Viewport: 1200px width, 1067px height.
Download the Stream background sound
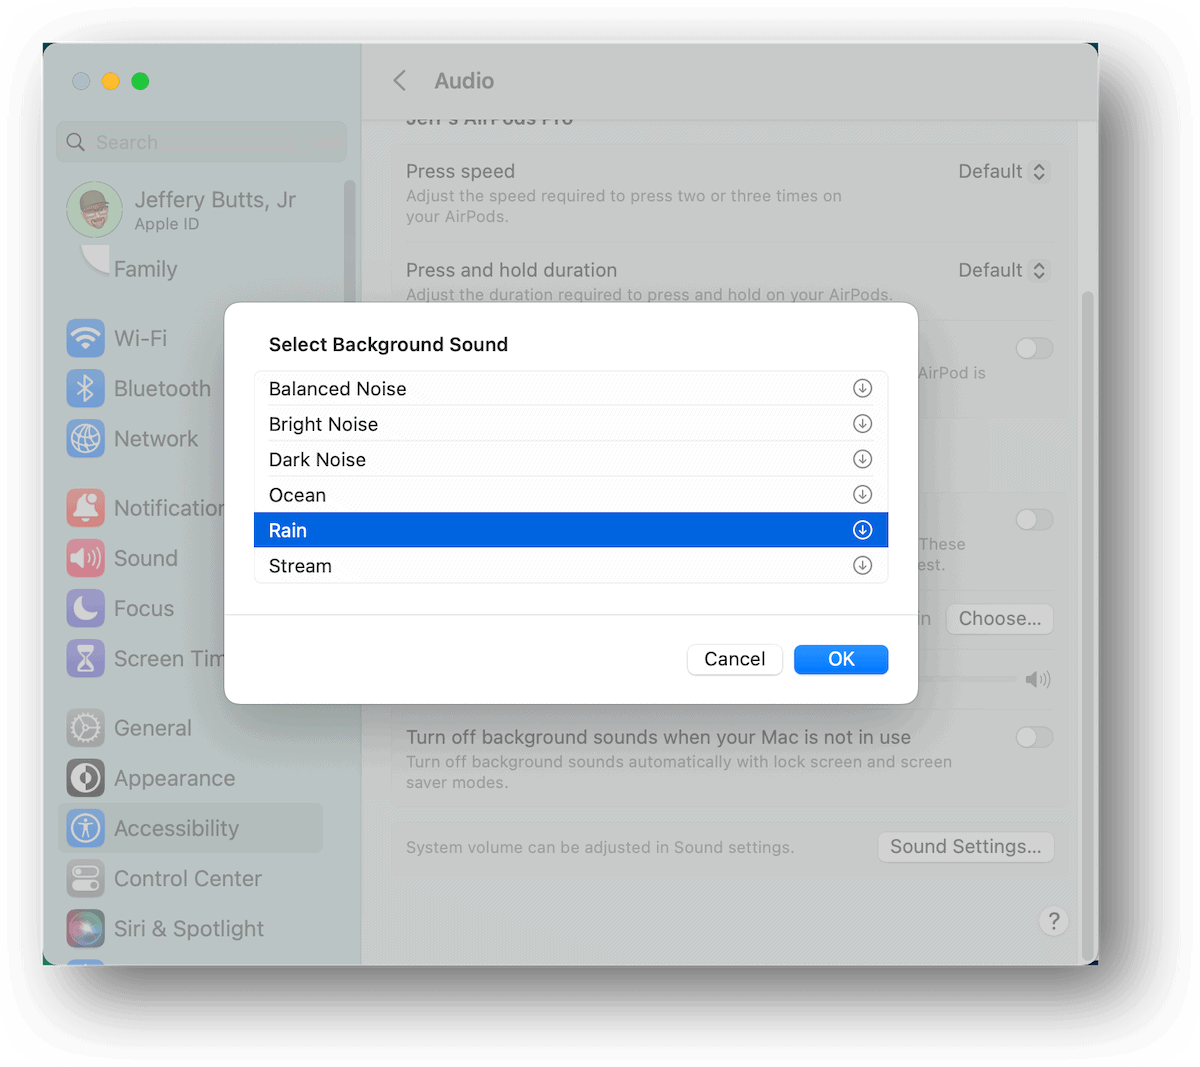click(862, 566)
